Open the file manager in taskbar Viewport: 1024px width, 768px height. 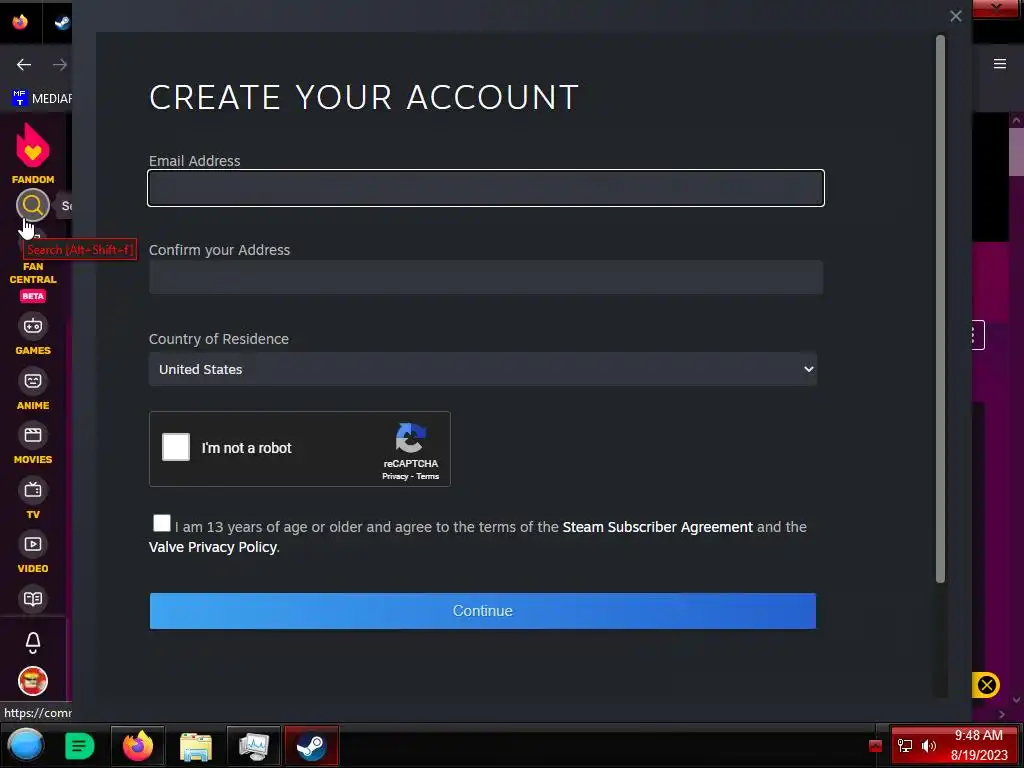click(196, 746)
